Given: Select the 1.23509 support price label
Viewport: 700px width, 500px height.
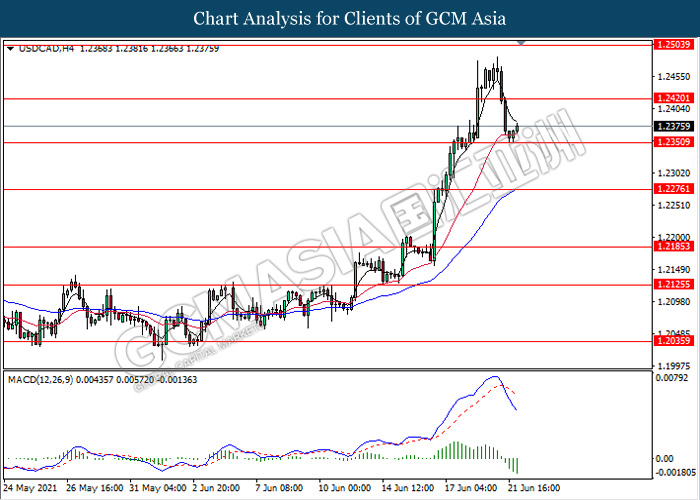Looking at the screenshot, I should (x=674, y=142).
